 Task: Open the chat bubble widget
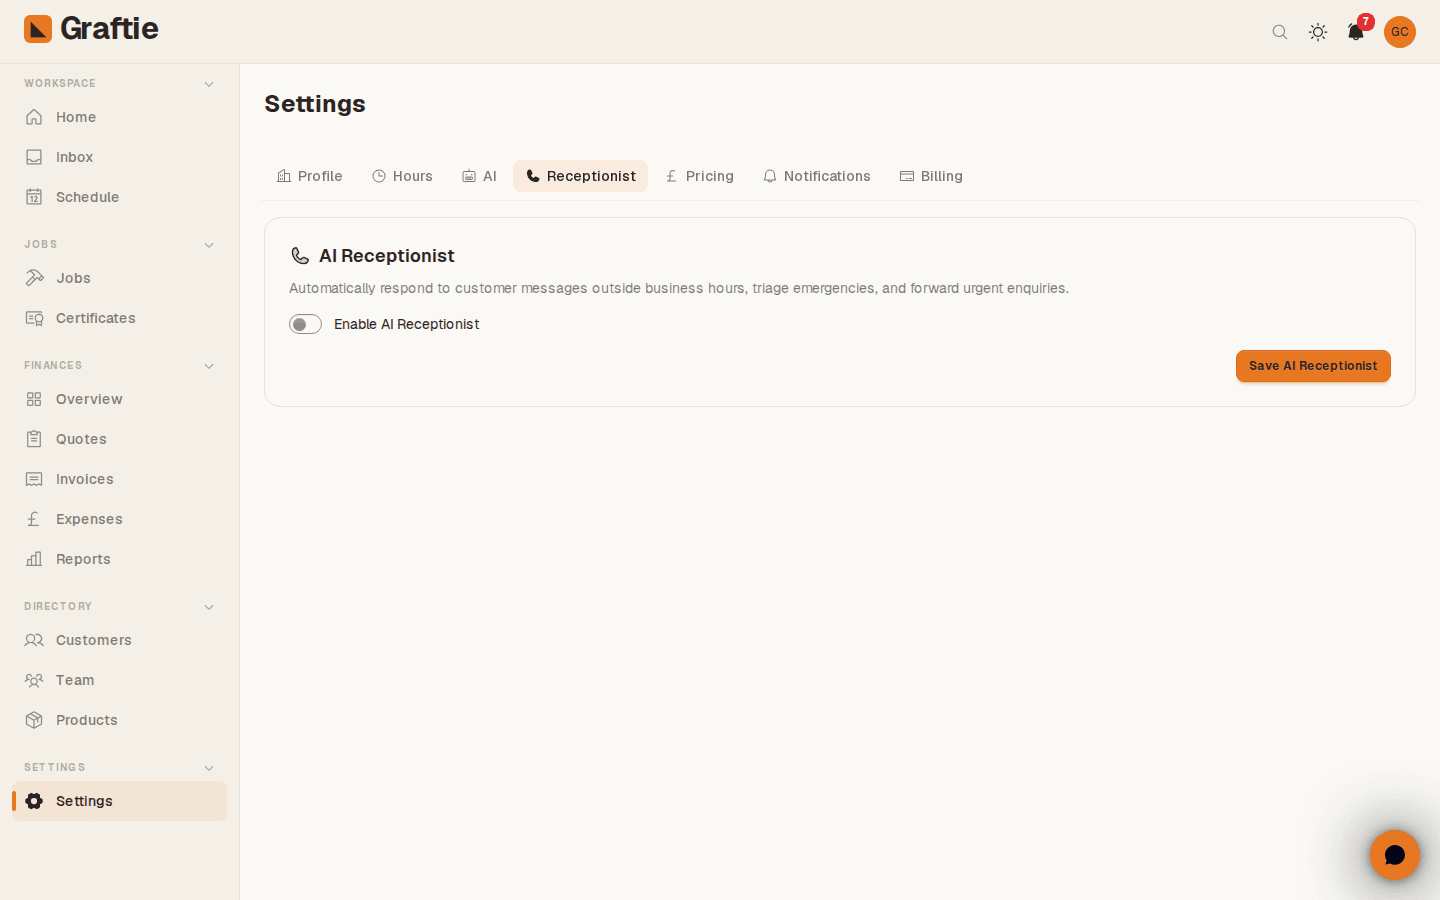tap(1395, 855)
